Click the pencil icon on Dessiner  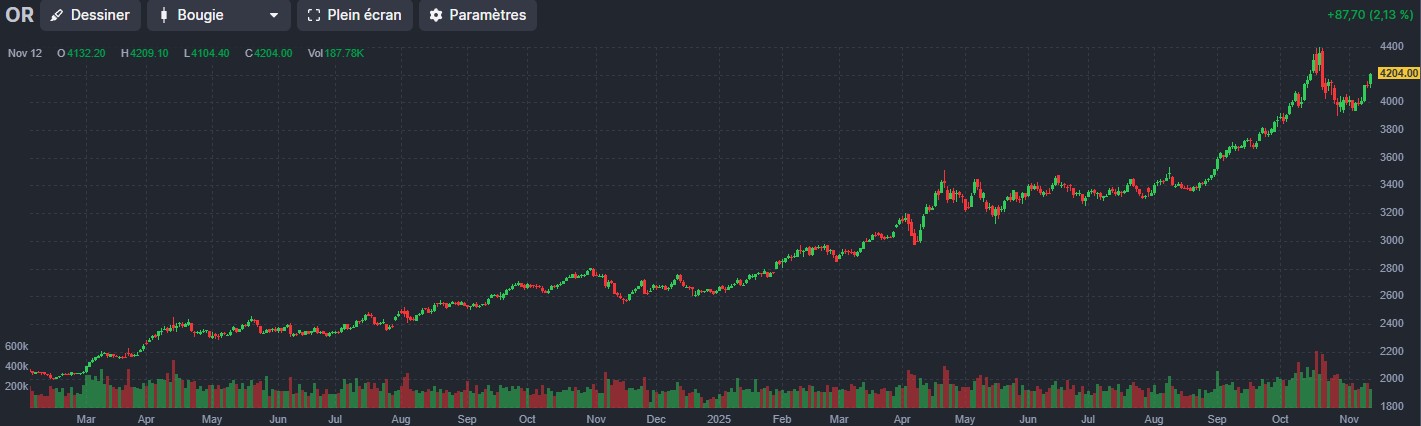[57, 16]
